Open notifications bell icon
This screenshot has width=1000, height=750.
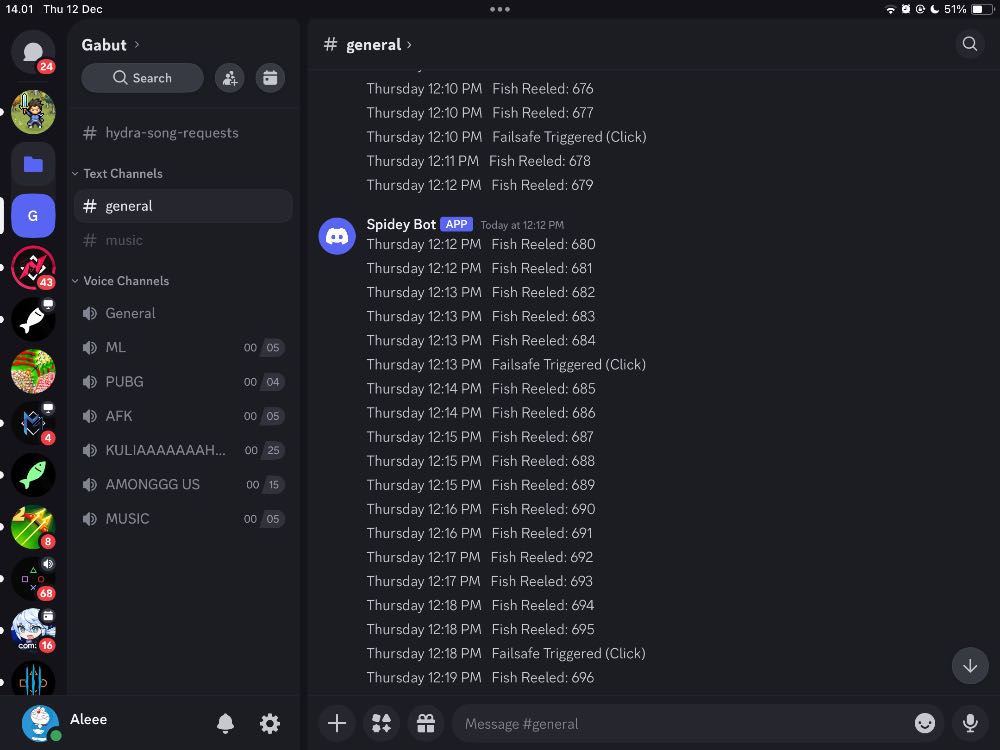(225, 723)
